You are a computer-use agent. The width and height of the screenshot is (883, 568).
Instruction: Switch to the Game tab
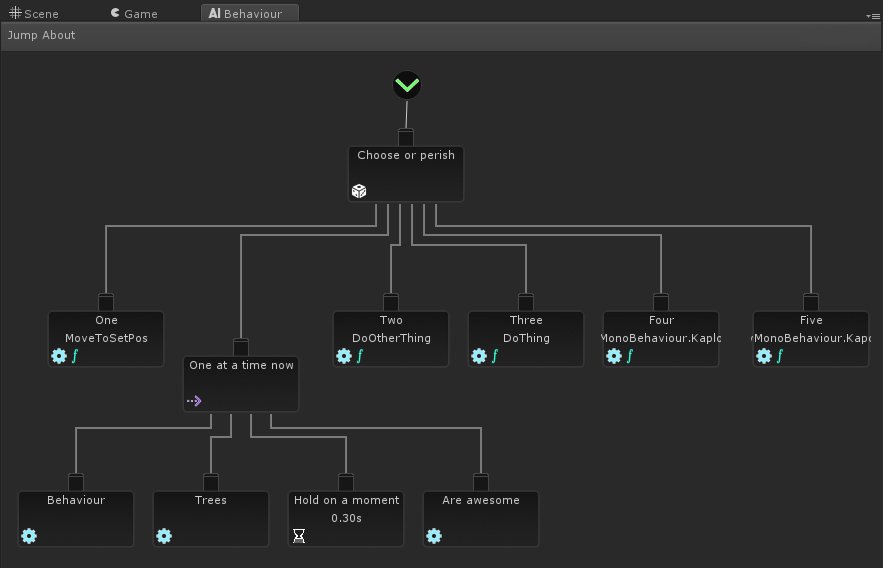click(134, 13)
